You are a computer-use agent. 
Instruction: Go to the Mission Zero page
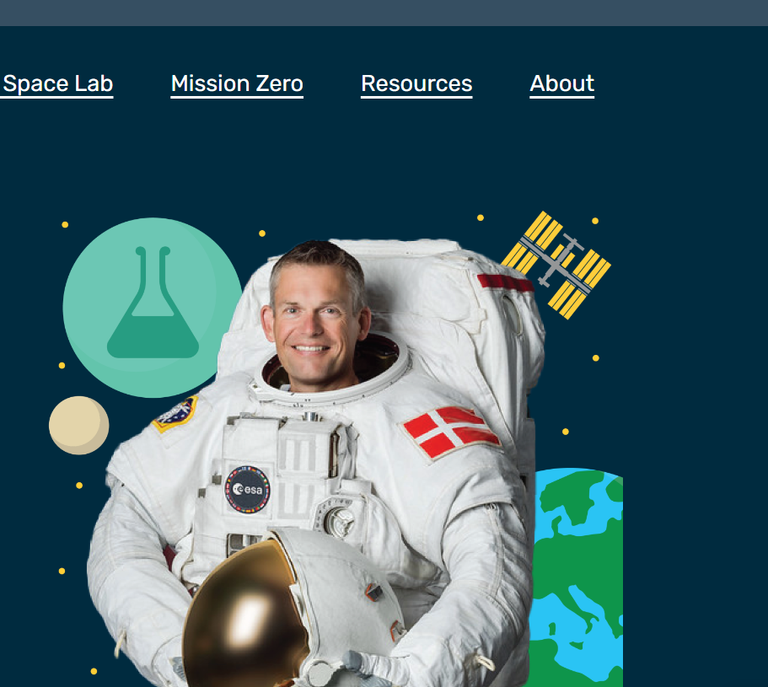point(237,84)
